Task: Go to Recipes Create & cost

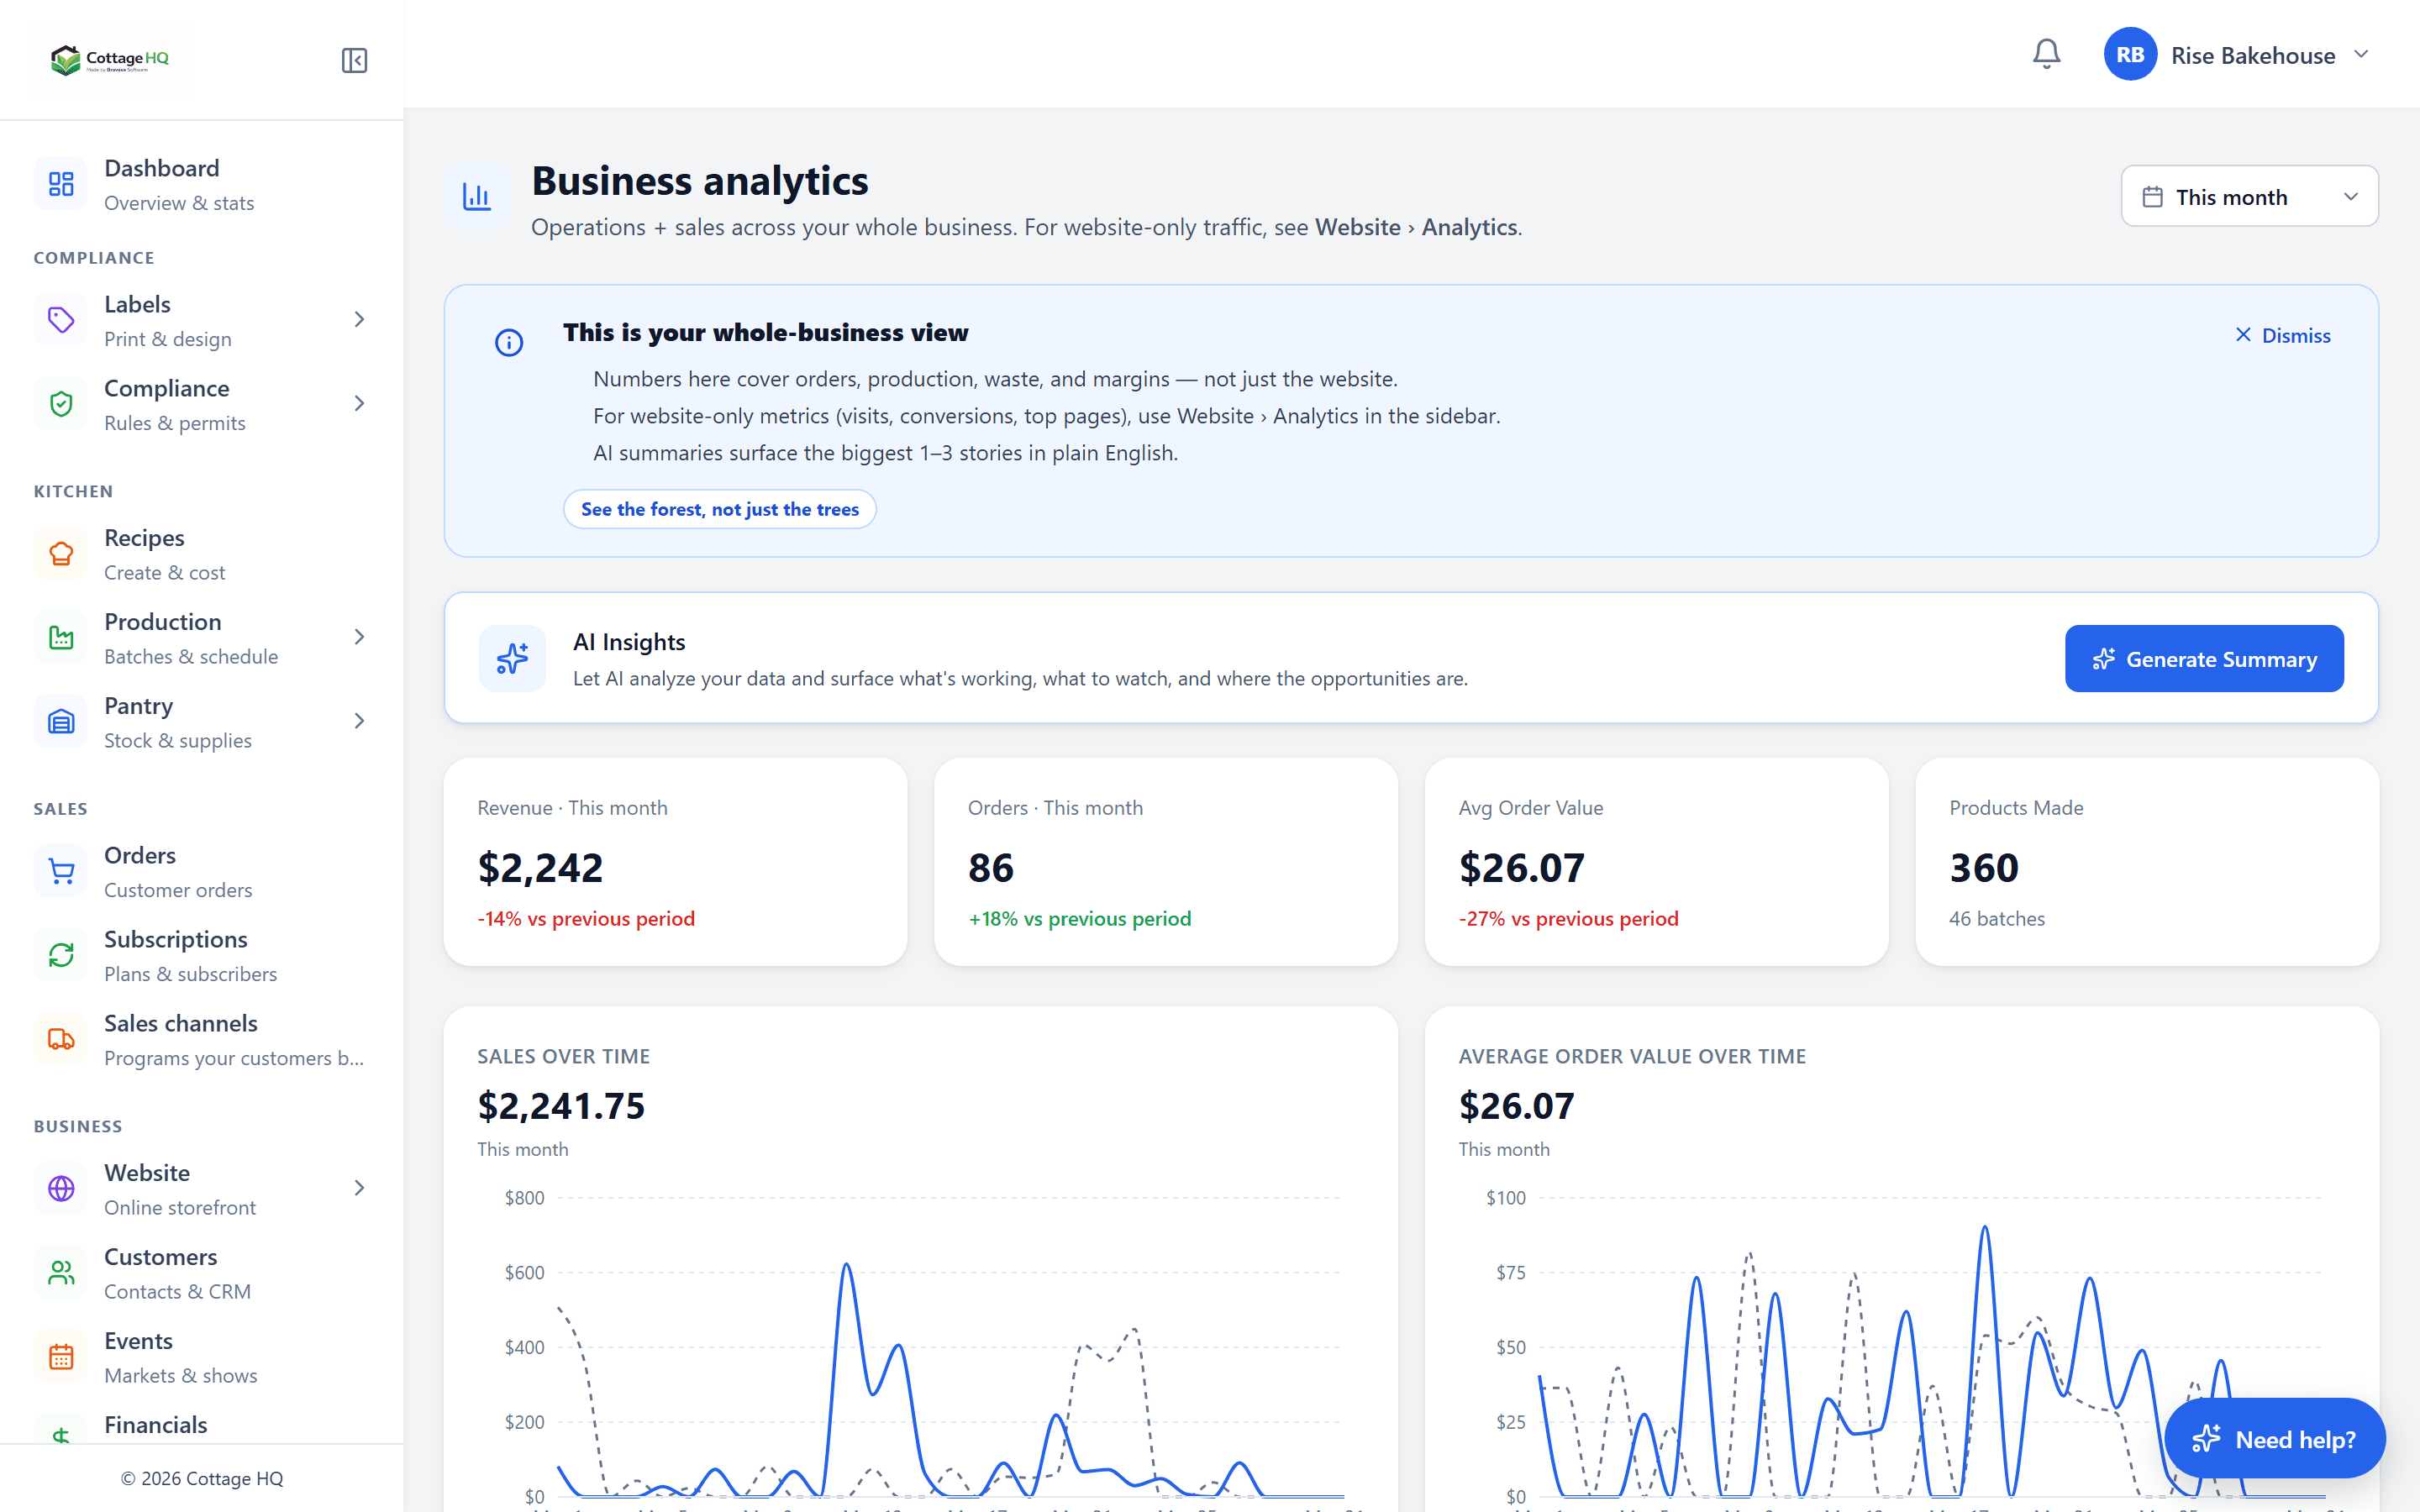Action: coord(202,555)
